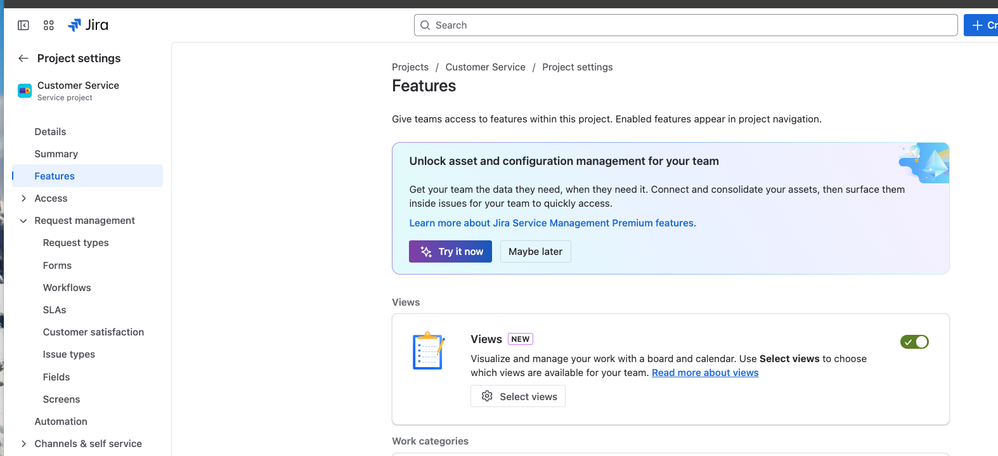Click Channels & self service label

[x=88, y=444]
